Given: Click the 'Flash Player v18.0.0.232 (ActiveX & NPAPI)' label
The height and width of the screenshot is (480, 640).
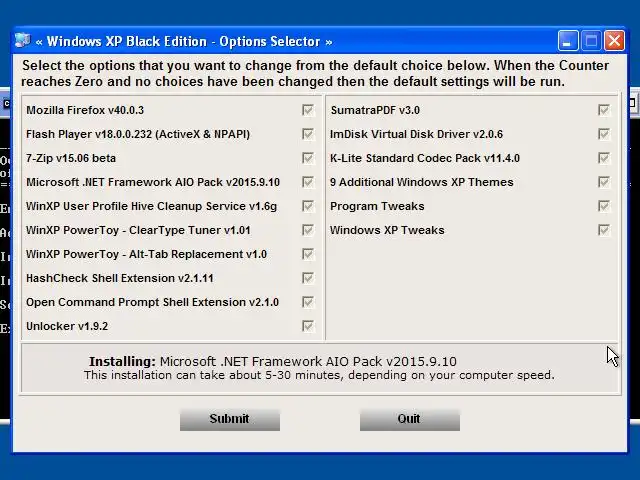Looking at the screenshot, I should [x=138, y=134].
